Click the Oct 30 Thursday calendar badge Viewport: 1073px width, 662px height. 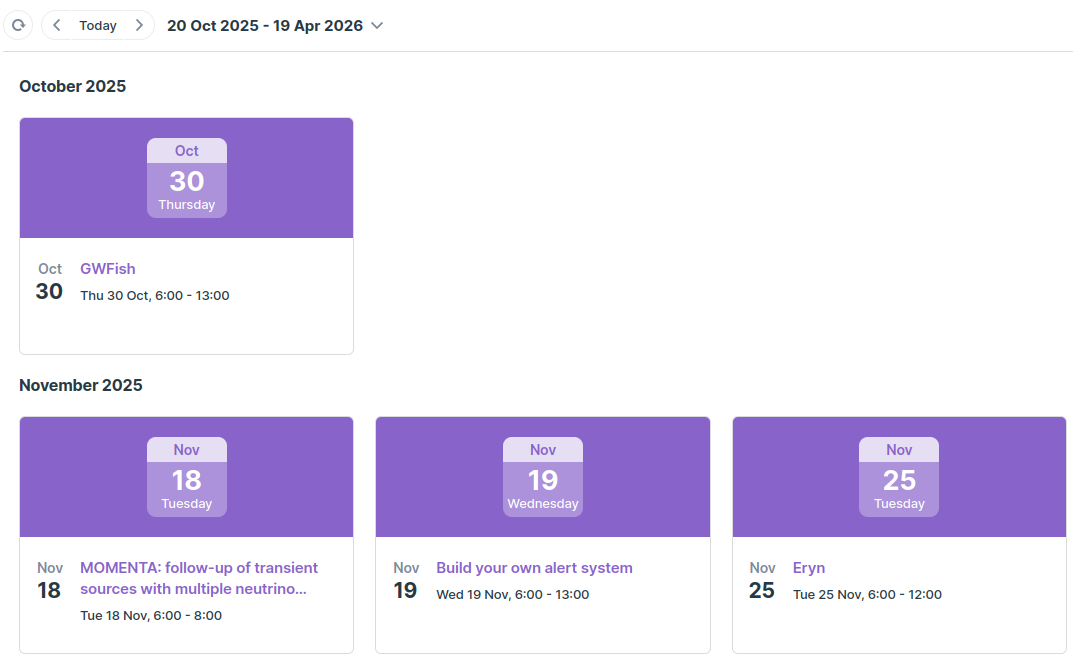tap(187, 178)
